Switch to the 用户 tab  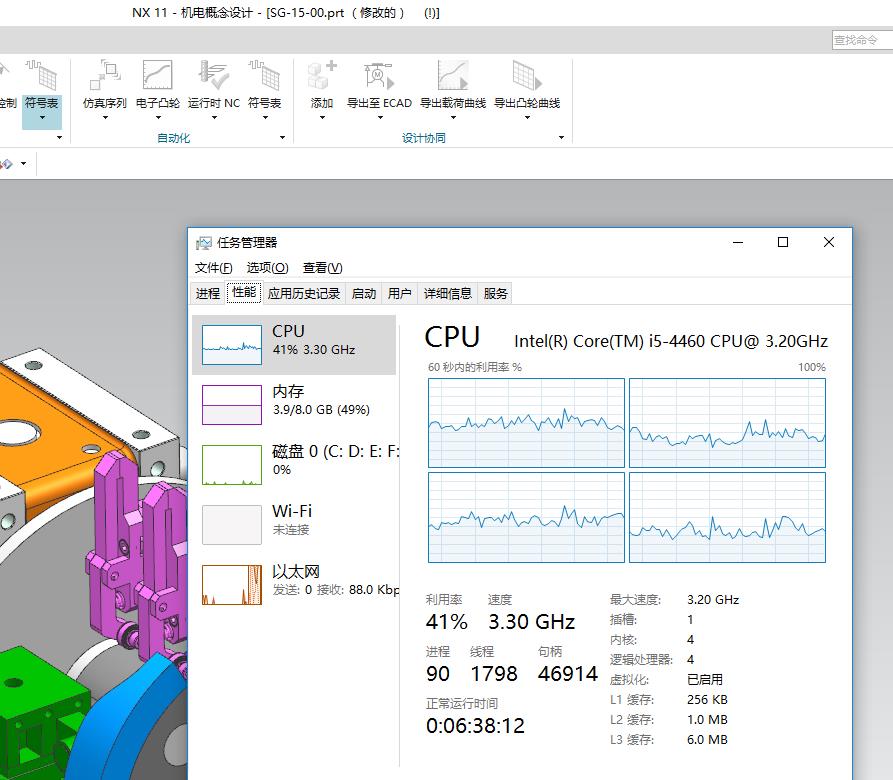point(399,293)
